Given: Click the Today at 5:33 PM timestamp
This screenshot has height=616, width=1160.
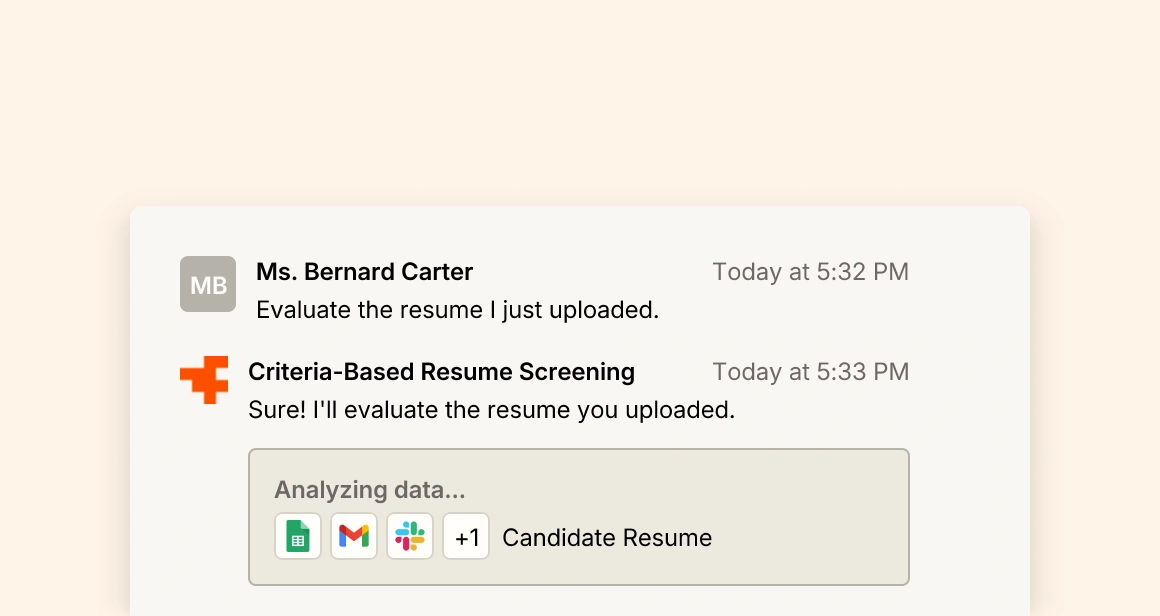Looking at the screenshot, I should [x=810, y=372].
